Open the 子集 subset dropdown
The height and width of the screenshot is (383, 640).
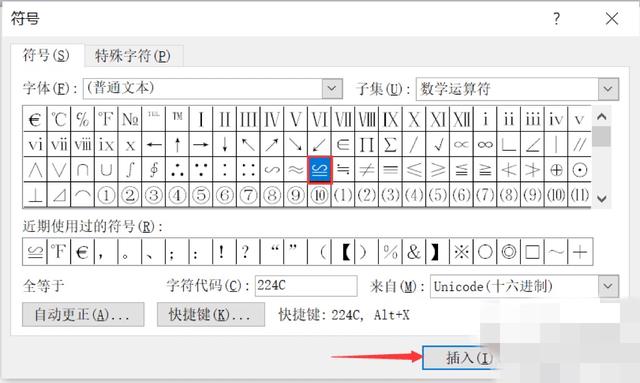pyautogui.click(x=608, y=89)
